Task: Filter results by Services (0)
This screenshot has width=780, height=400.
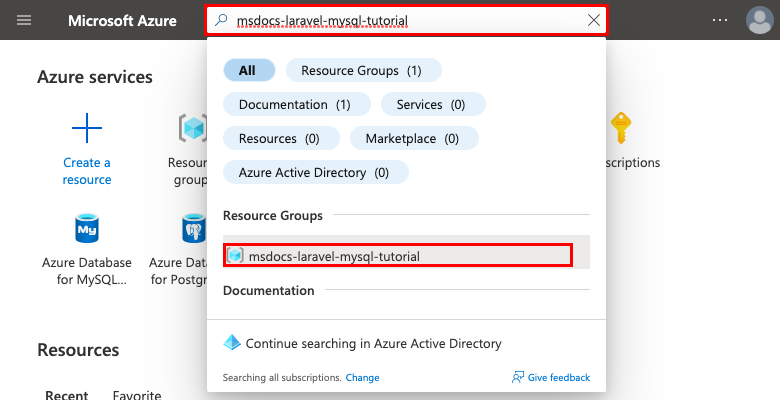Action: click(x=433, y=104)
